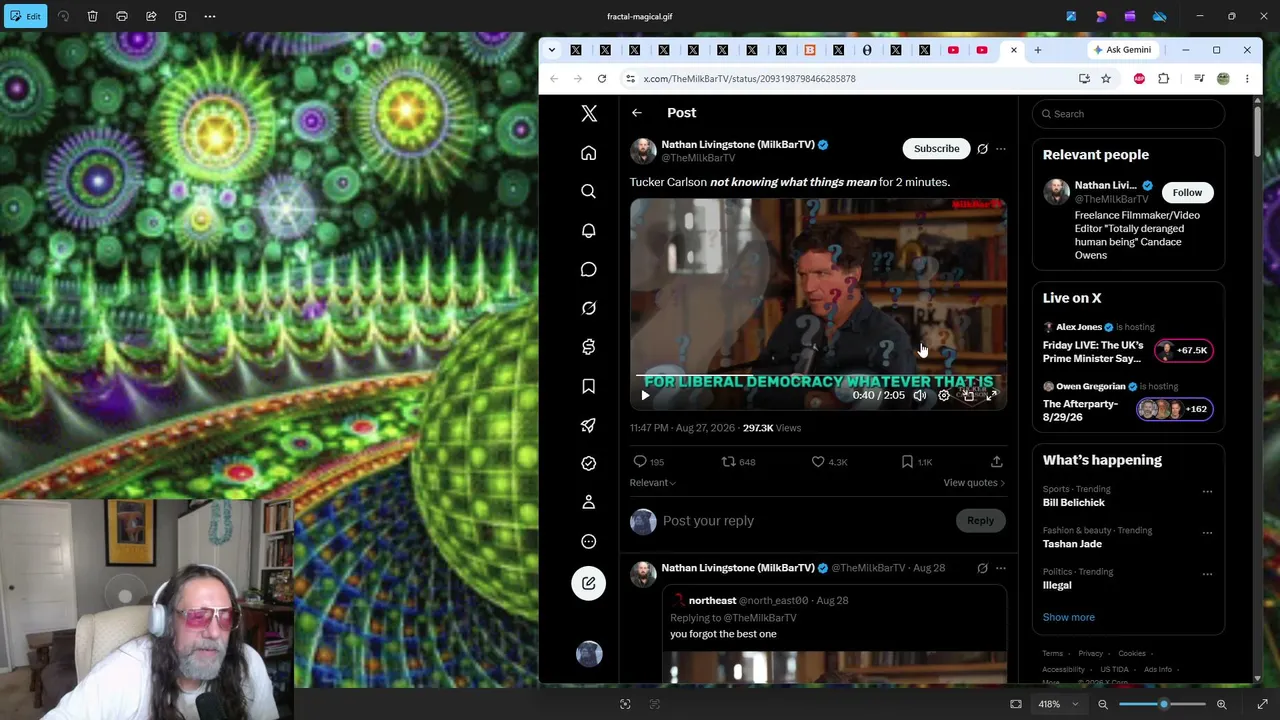Go to the X Home feed
Screen dimensions: 1280x720
tap(589, 153)
